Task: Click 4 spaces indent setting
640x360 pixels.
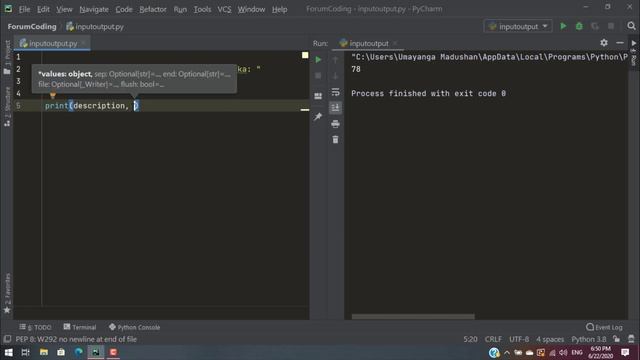Action: point(550,339)
